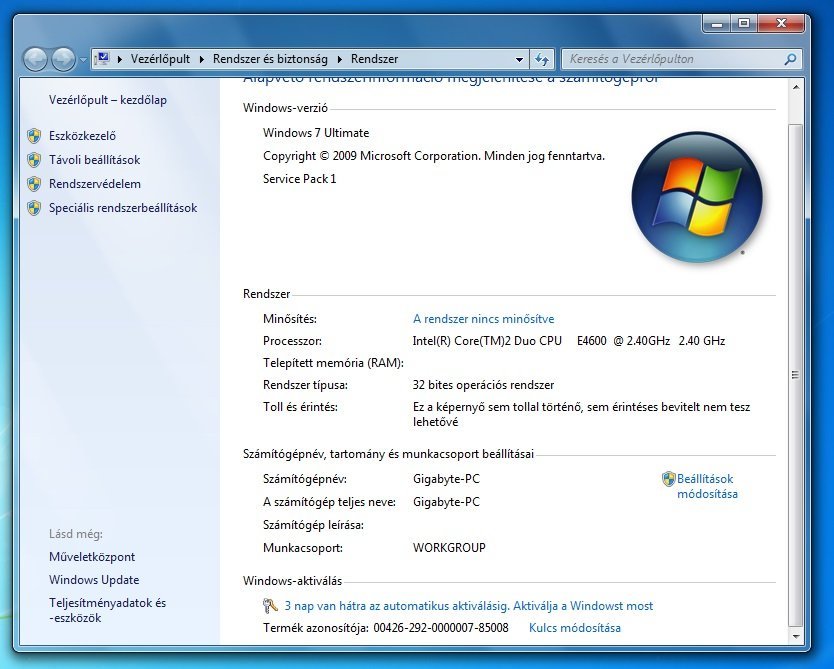The image size is (834, 669).
Task: Click the Forward navigation arrow button
Action: [x=63, y=59]
